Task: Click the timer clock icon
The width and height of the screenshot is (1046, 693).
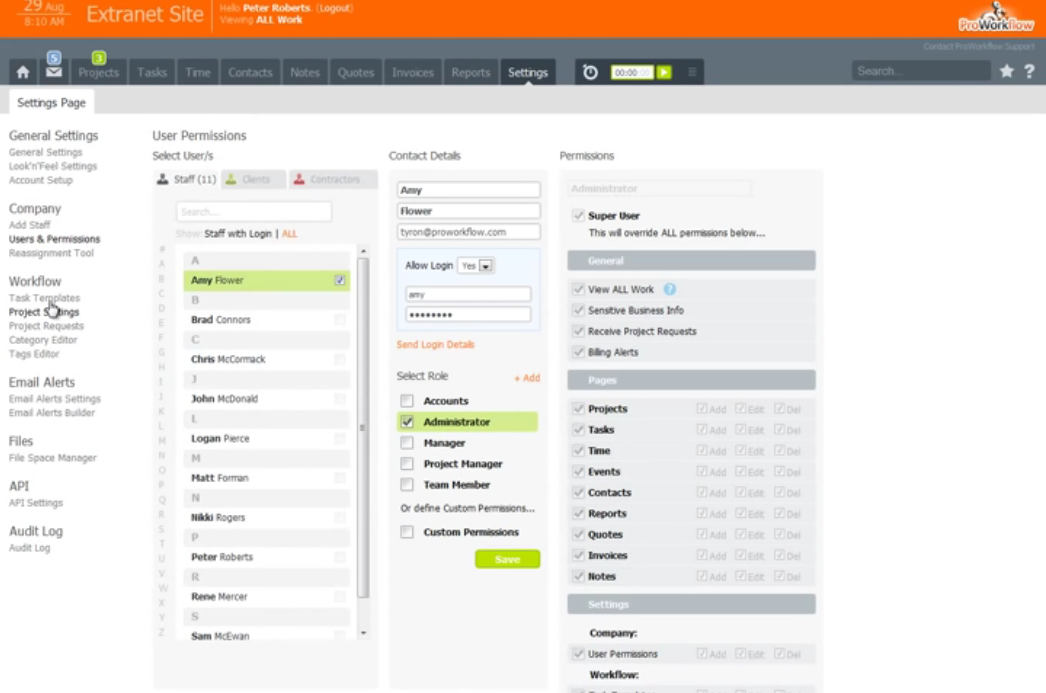Action: [x=590, y=72]
